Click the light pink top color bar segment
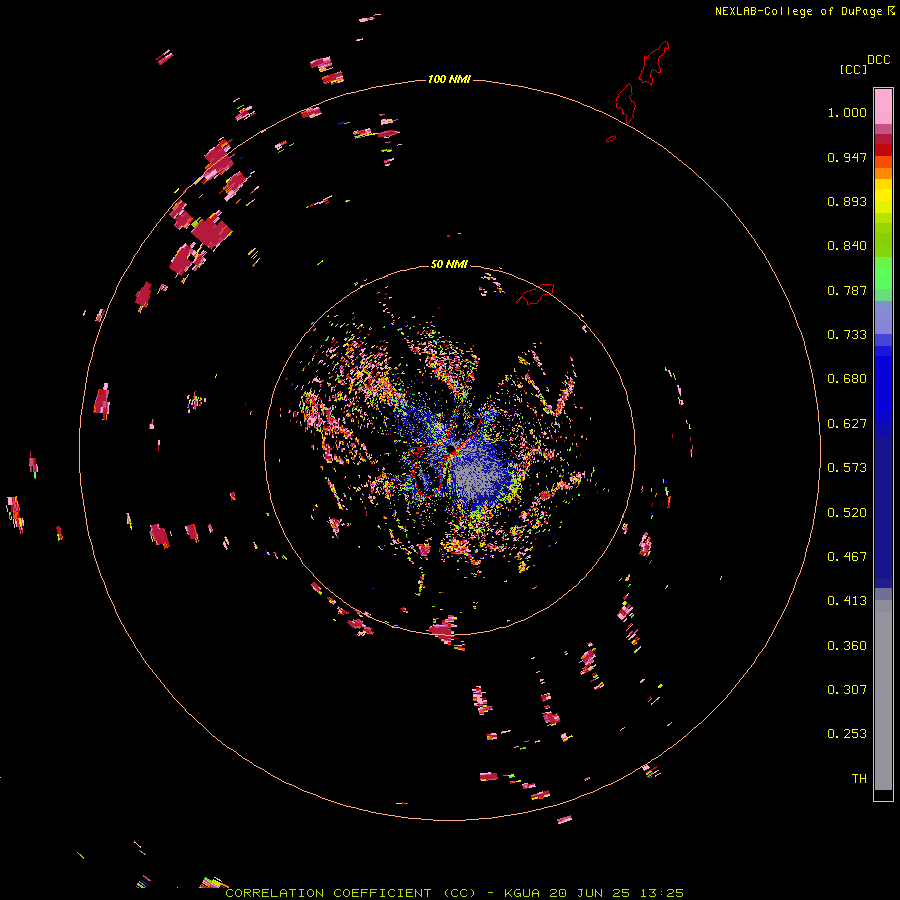Screen dimensions: 900x900 click(x=883, y=106)
